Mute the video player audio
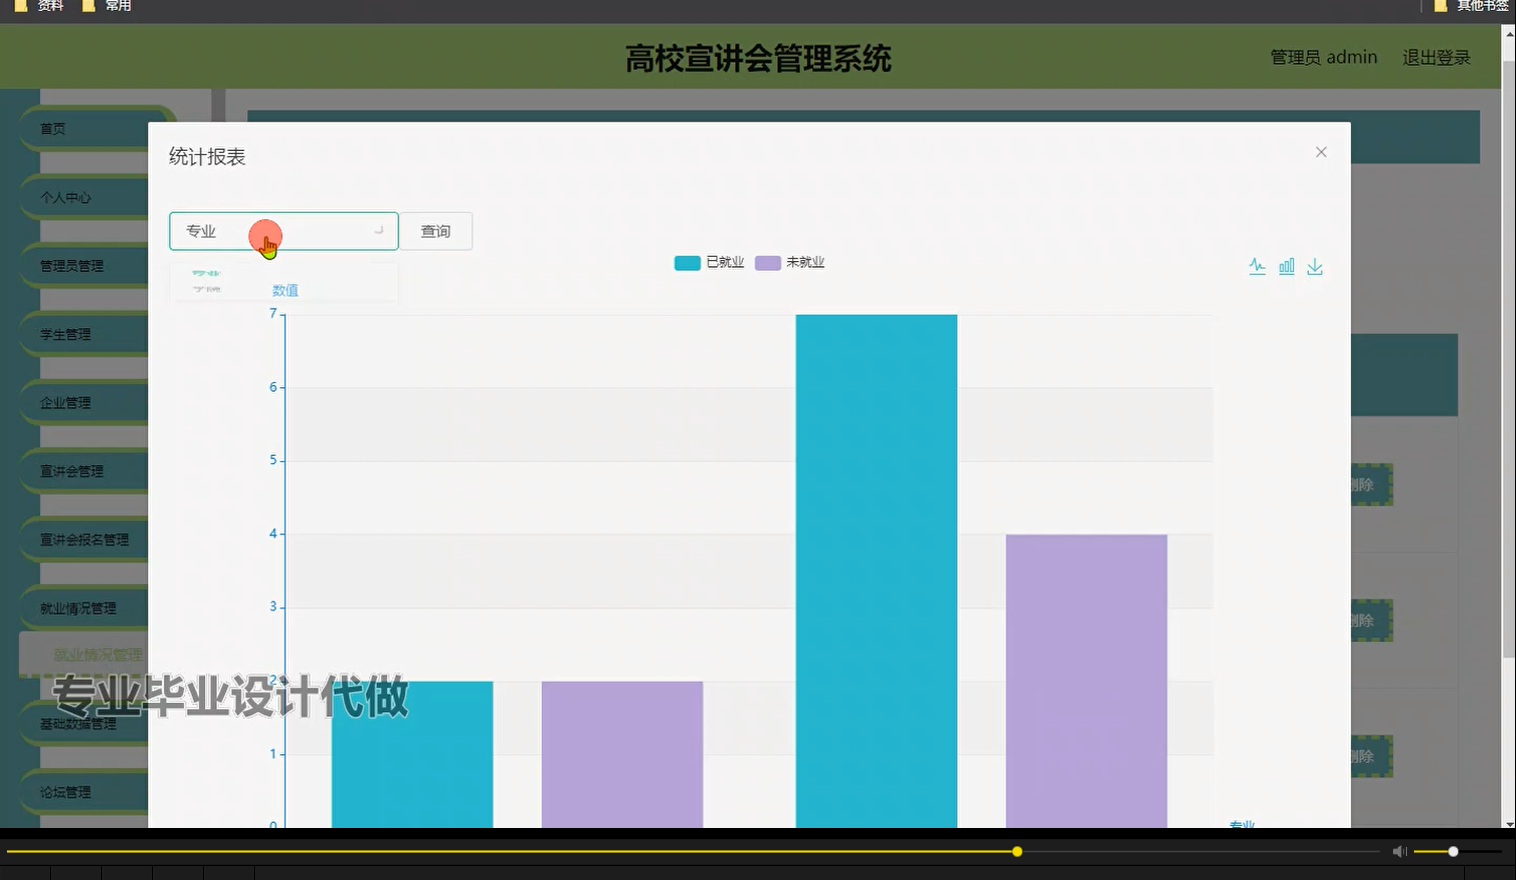This screenshot has width=1516, height=880. (1399, 851)
